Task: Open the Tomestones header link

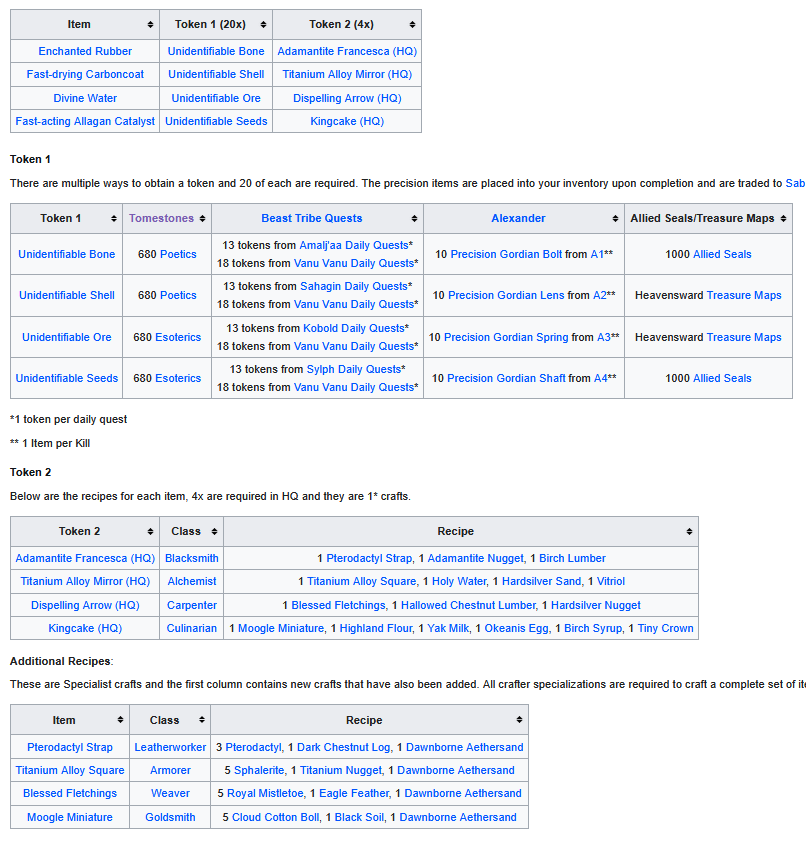Action: coord(161,218)
